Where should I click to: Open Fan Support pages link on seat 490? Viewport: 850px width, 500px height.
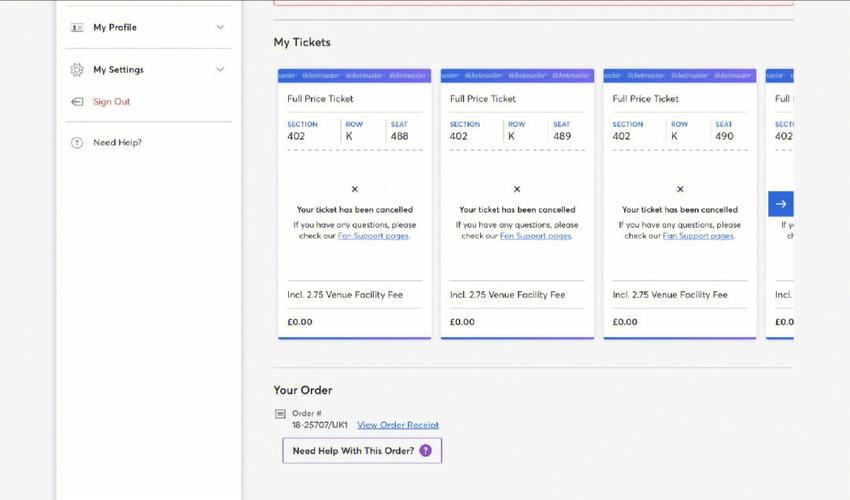[x=698, y=236]
